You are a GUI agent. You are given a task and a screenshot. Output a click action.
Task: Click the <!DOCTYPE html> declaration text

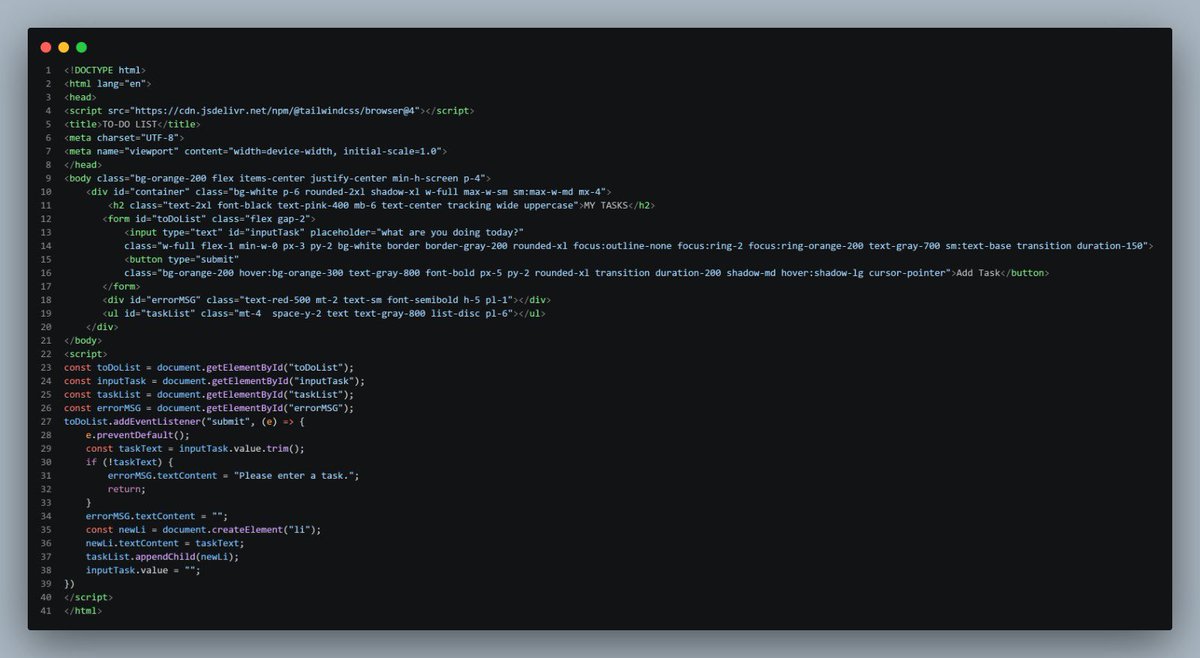106,70
